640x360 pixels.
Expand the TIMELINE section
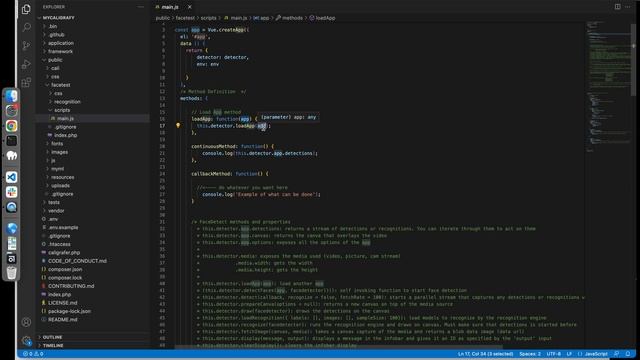[x=53, y=345]
